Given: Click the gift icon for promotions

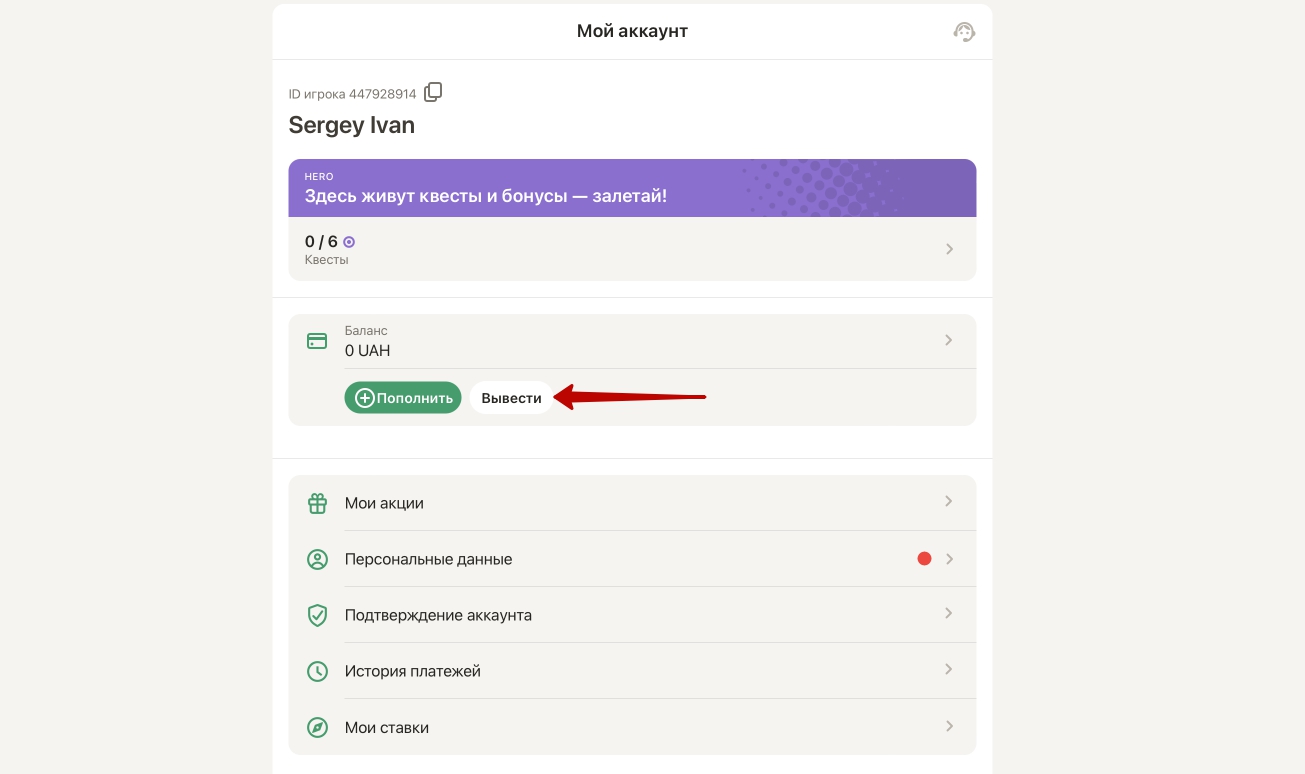Looking at the screenshot, I should (x=317, y=503).
